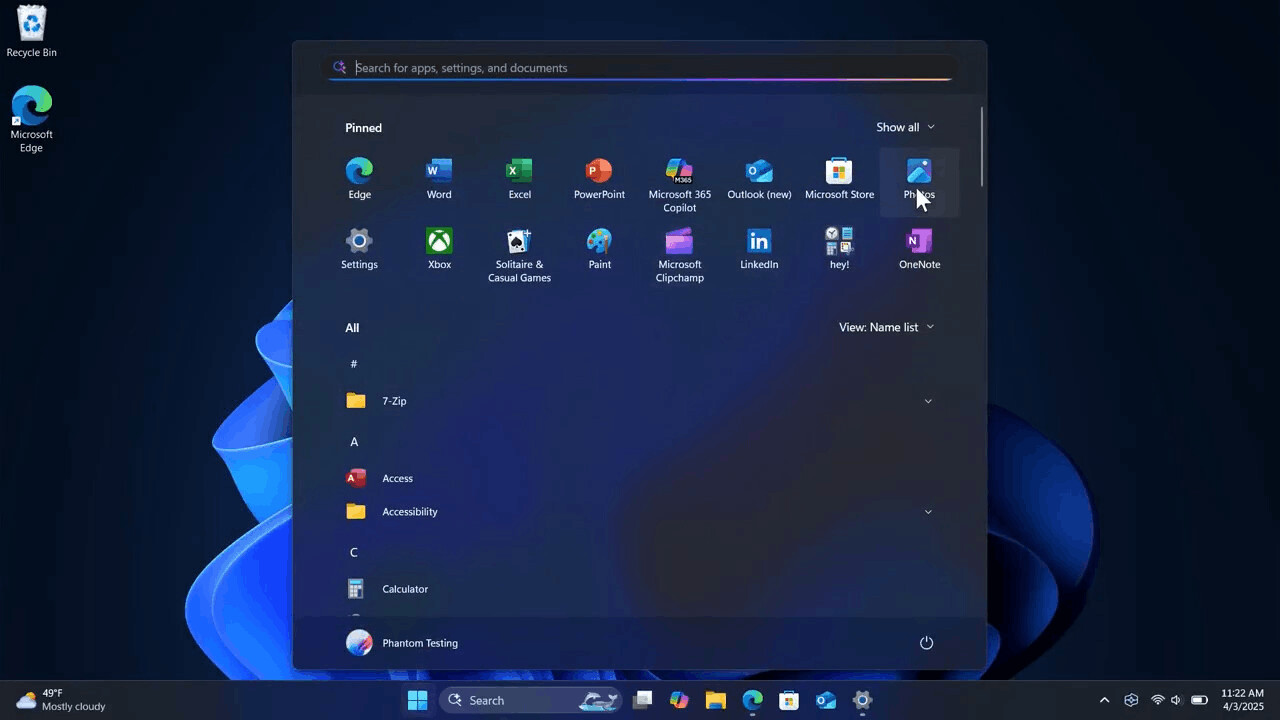Open Copilot from the taskbar

[x=679, y=700]
